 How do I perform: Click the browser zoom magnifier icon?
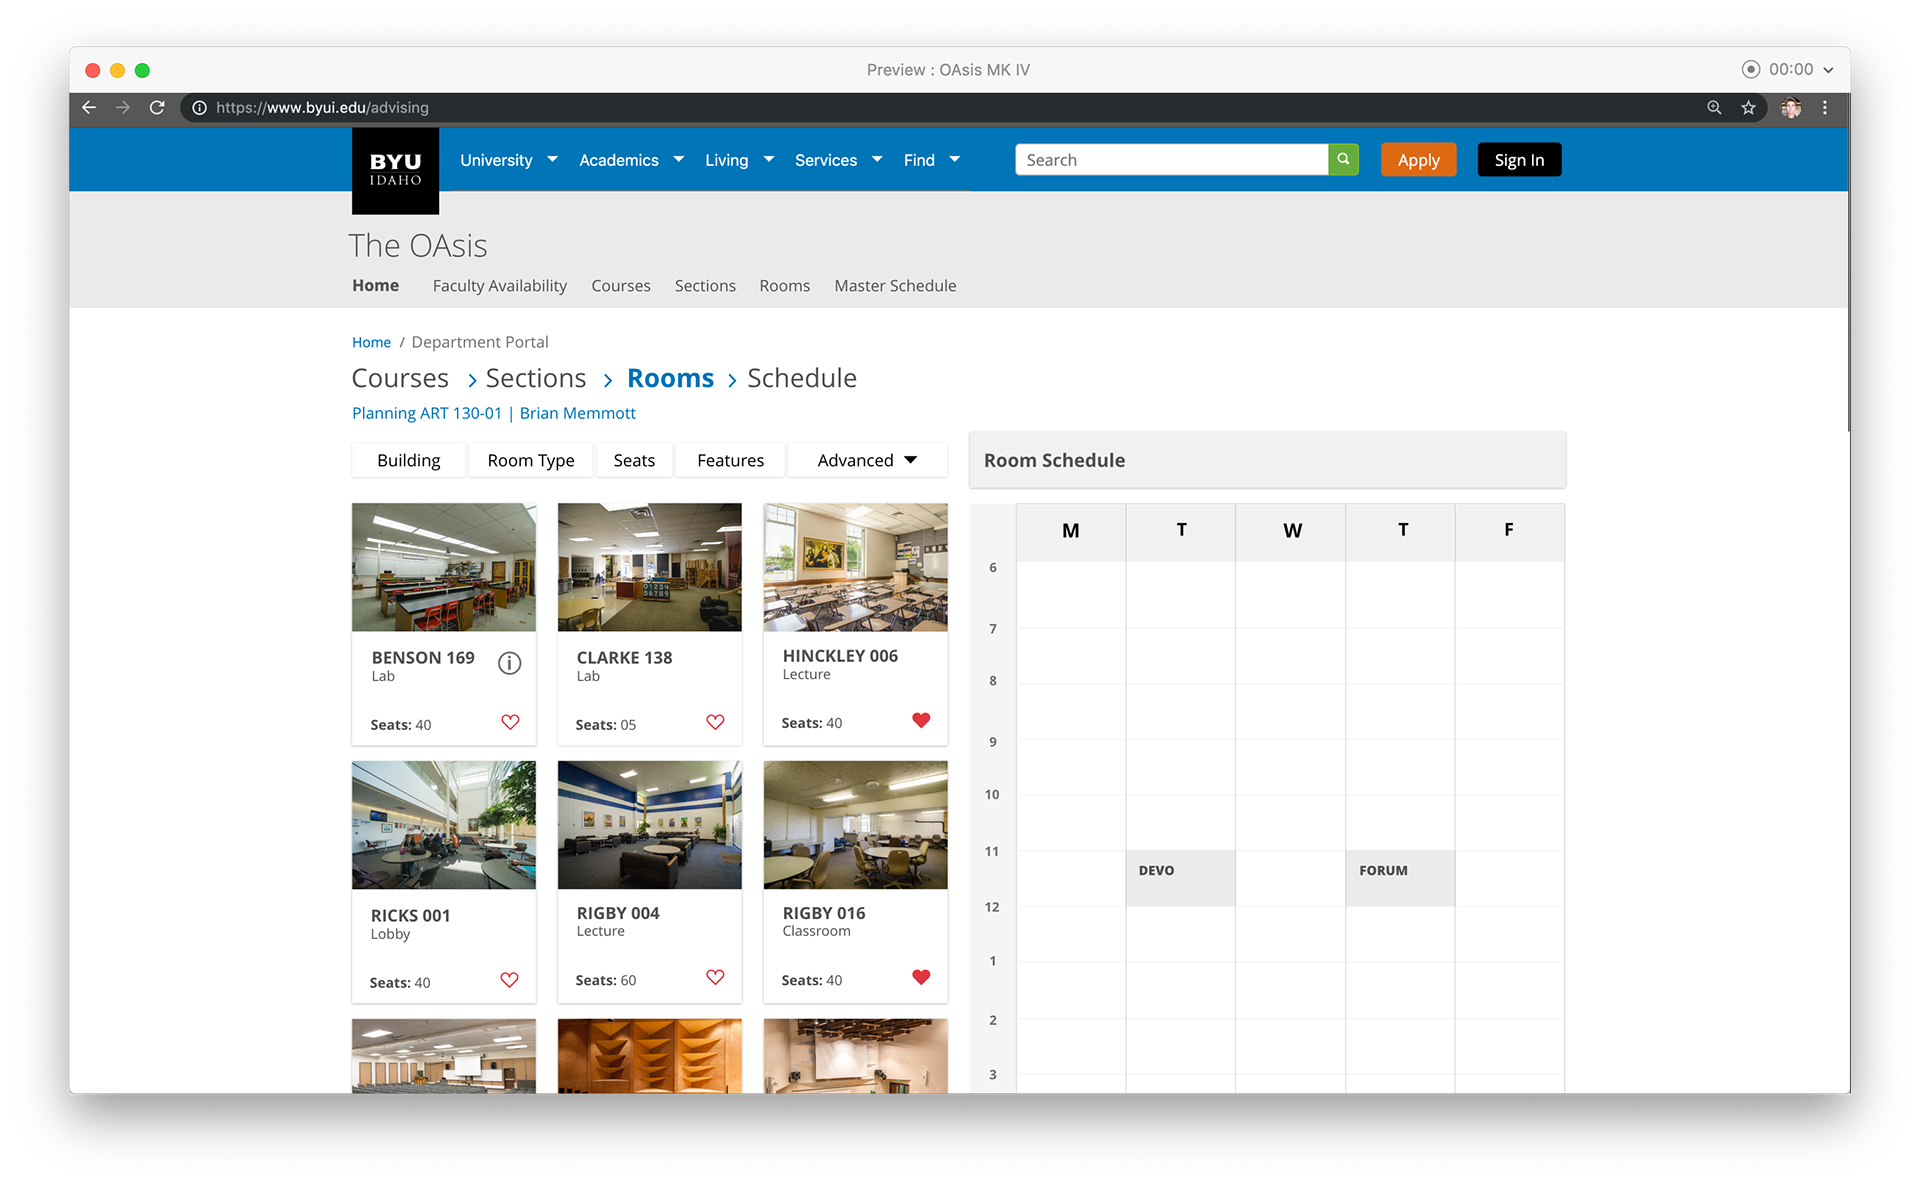(x=1714, y=108)
